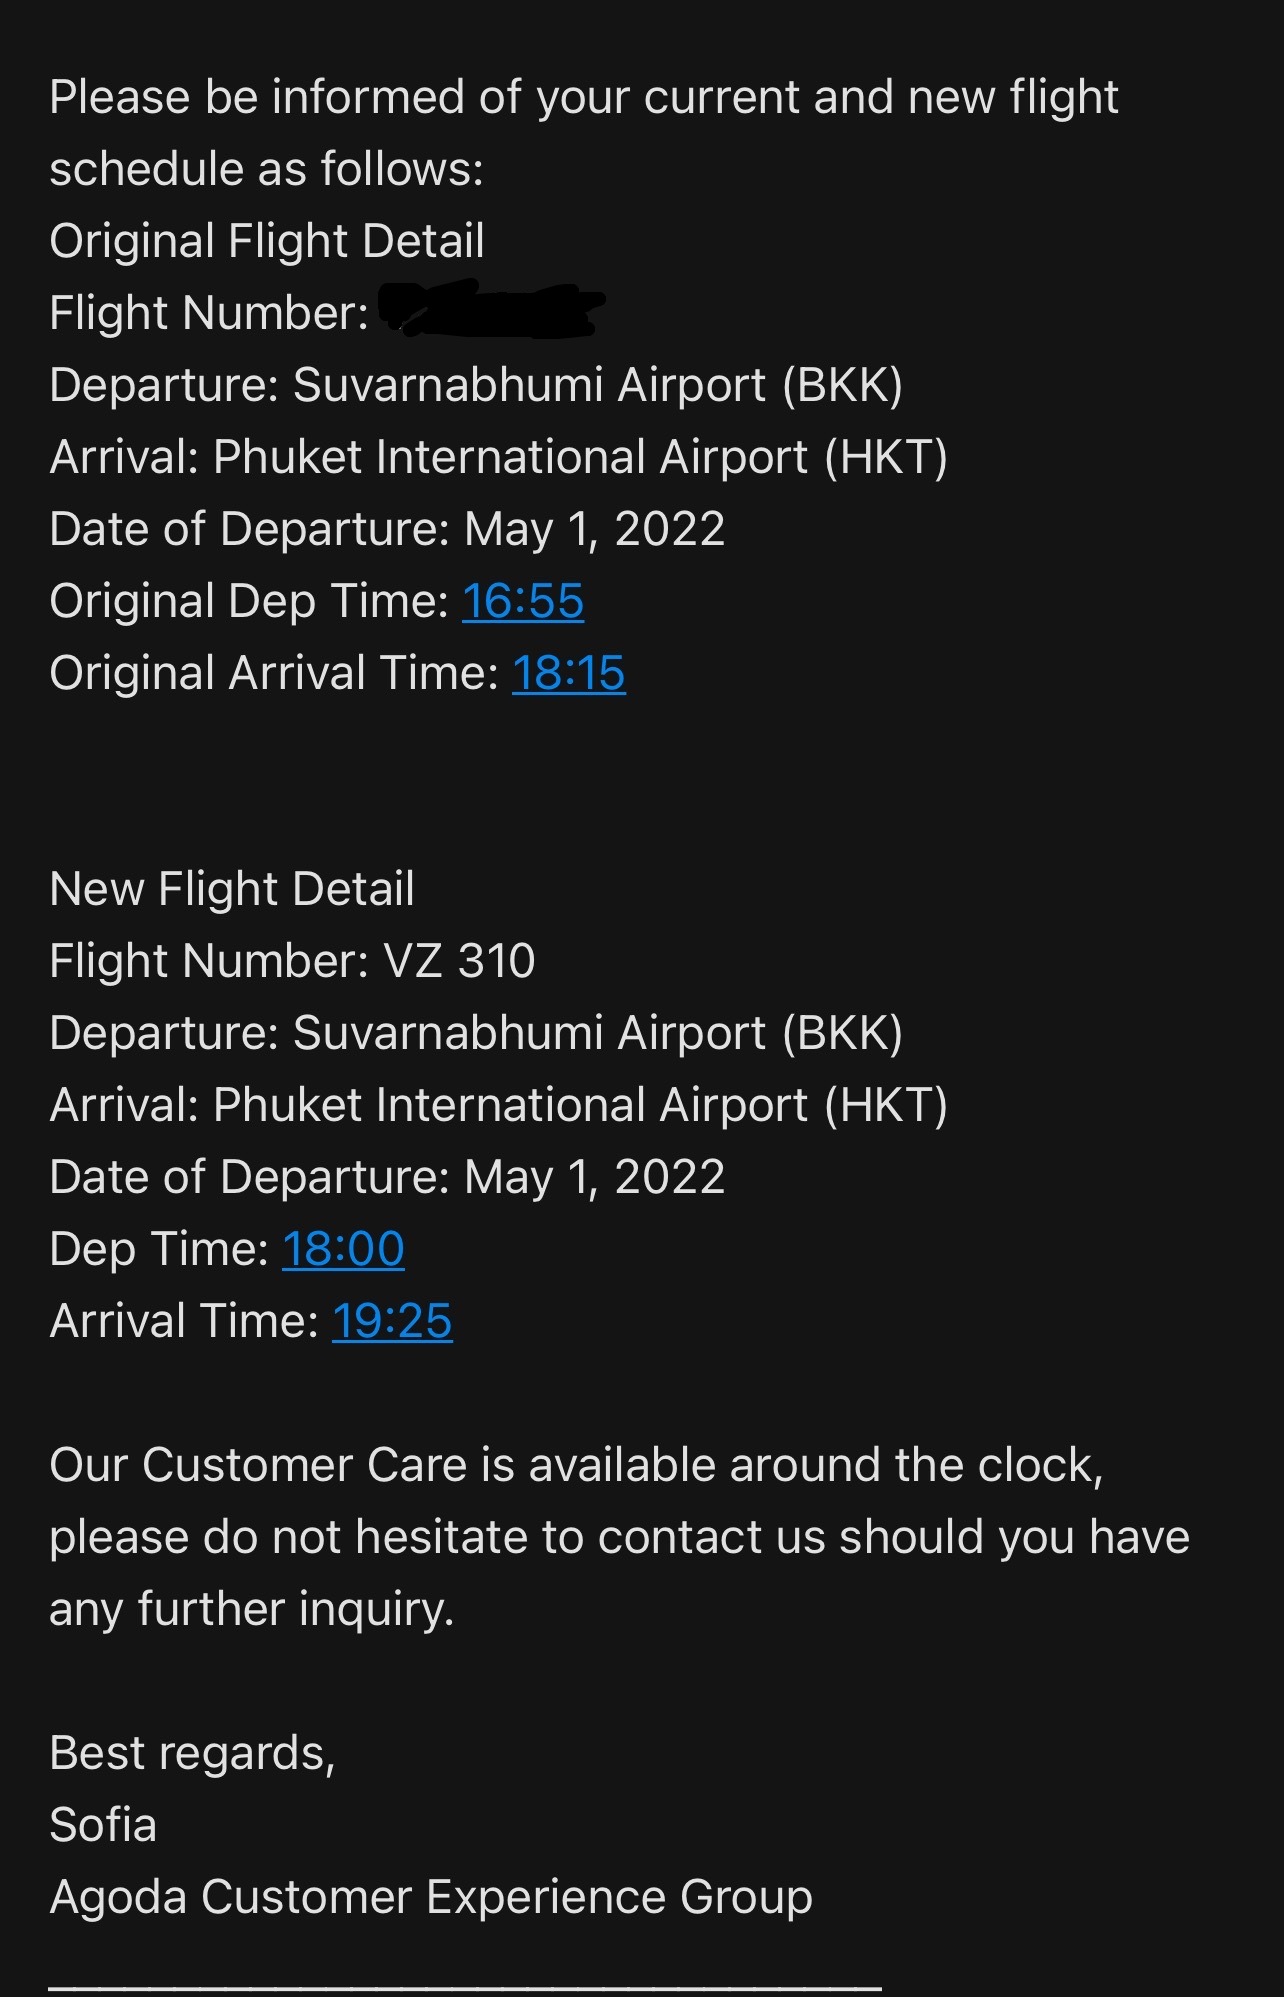Click the Best regards closing line

click(x=192, y=1754)
